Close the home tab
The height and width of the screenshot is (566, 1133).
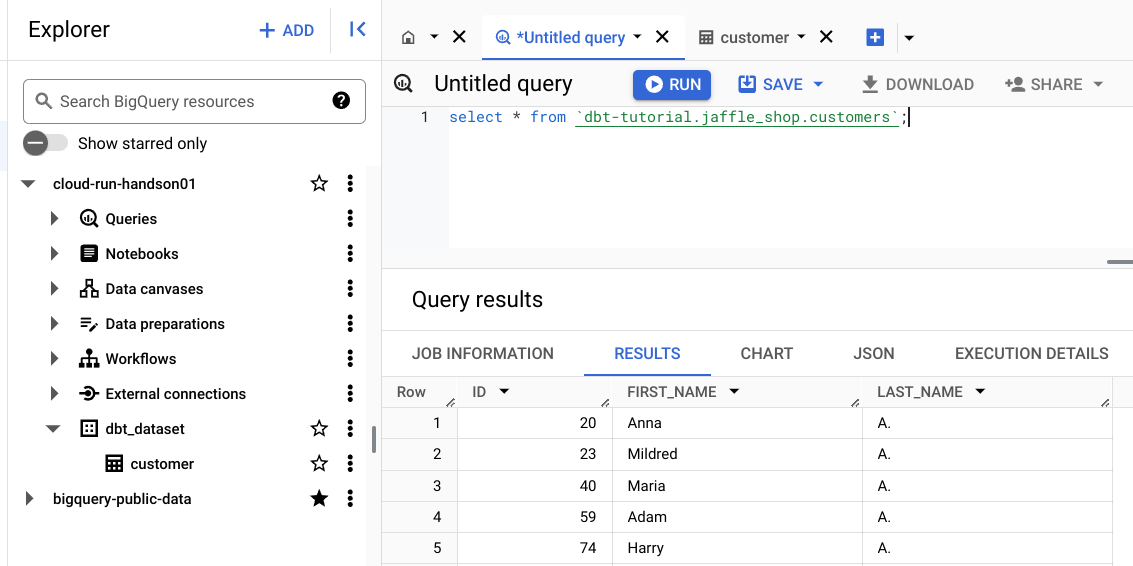pyautogui.click(x=459, y=37)
